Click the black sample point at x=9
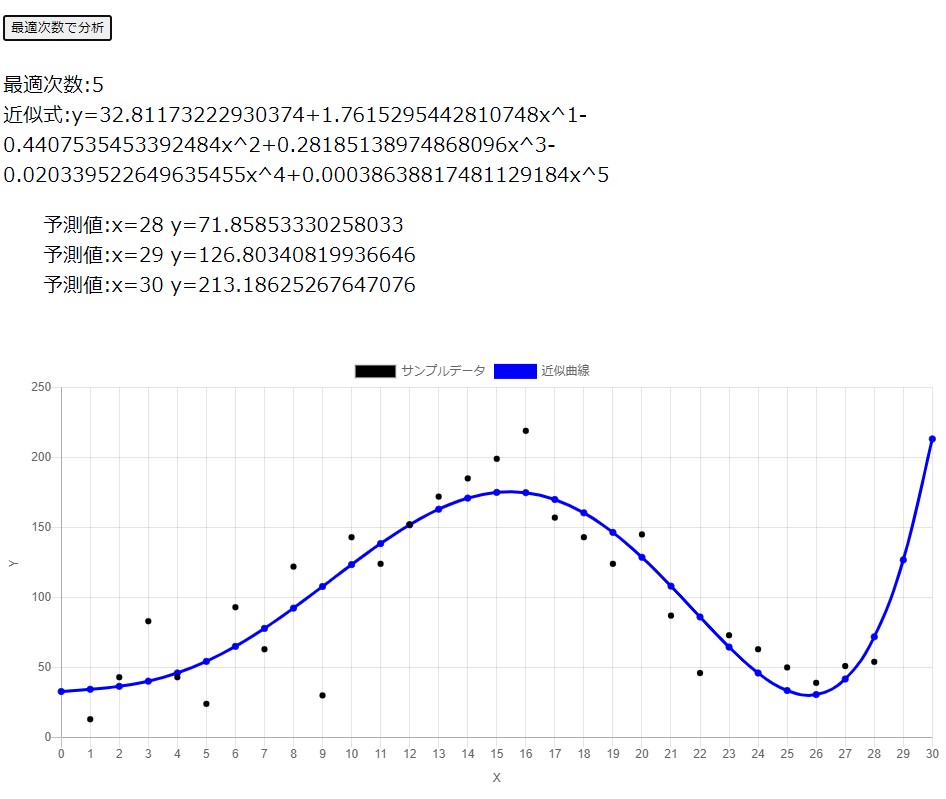 [322, 695]
